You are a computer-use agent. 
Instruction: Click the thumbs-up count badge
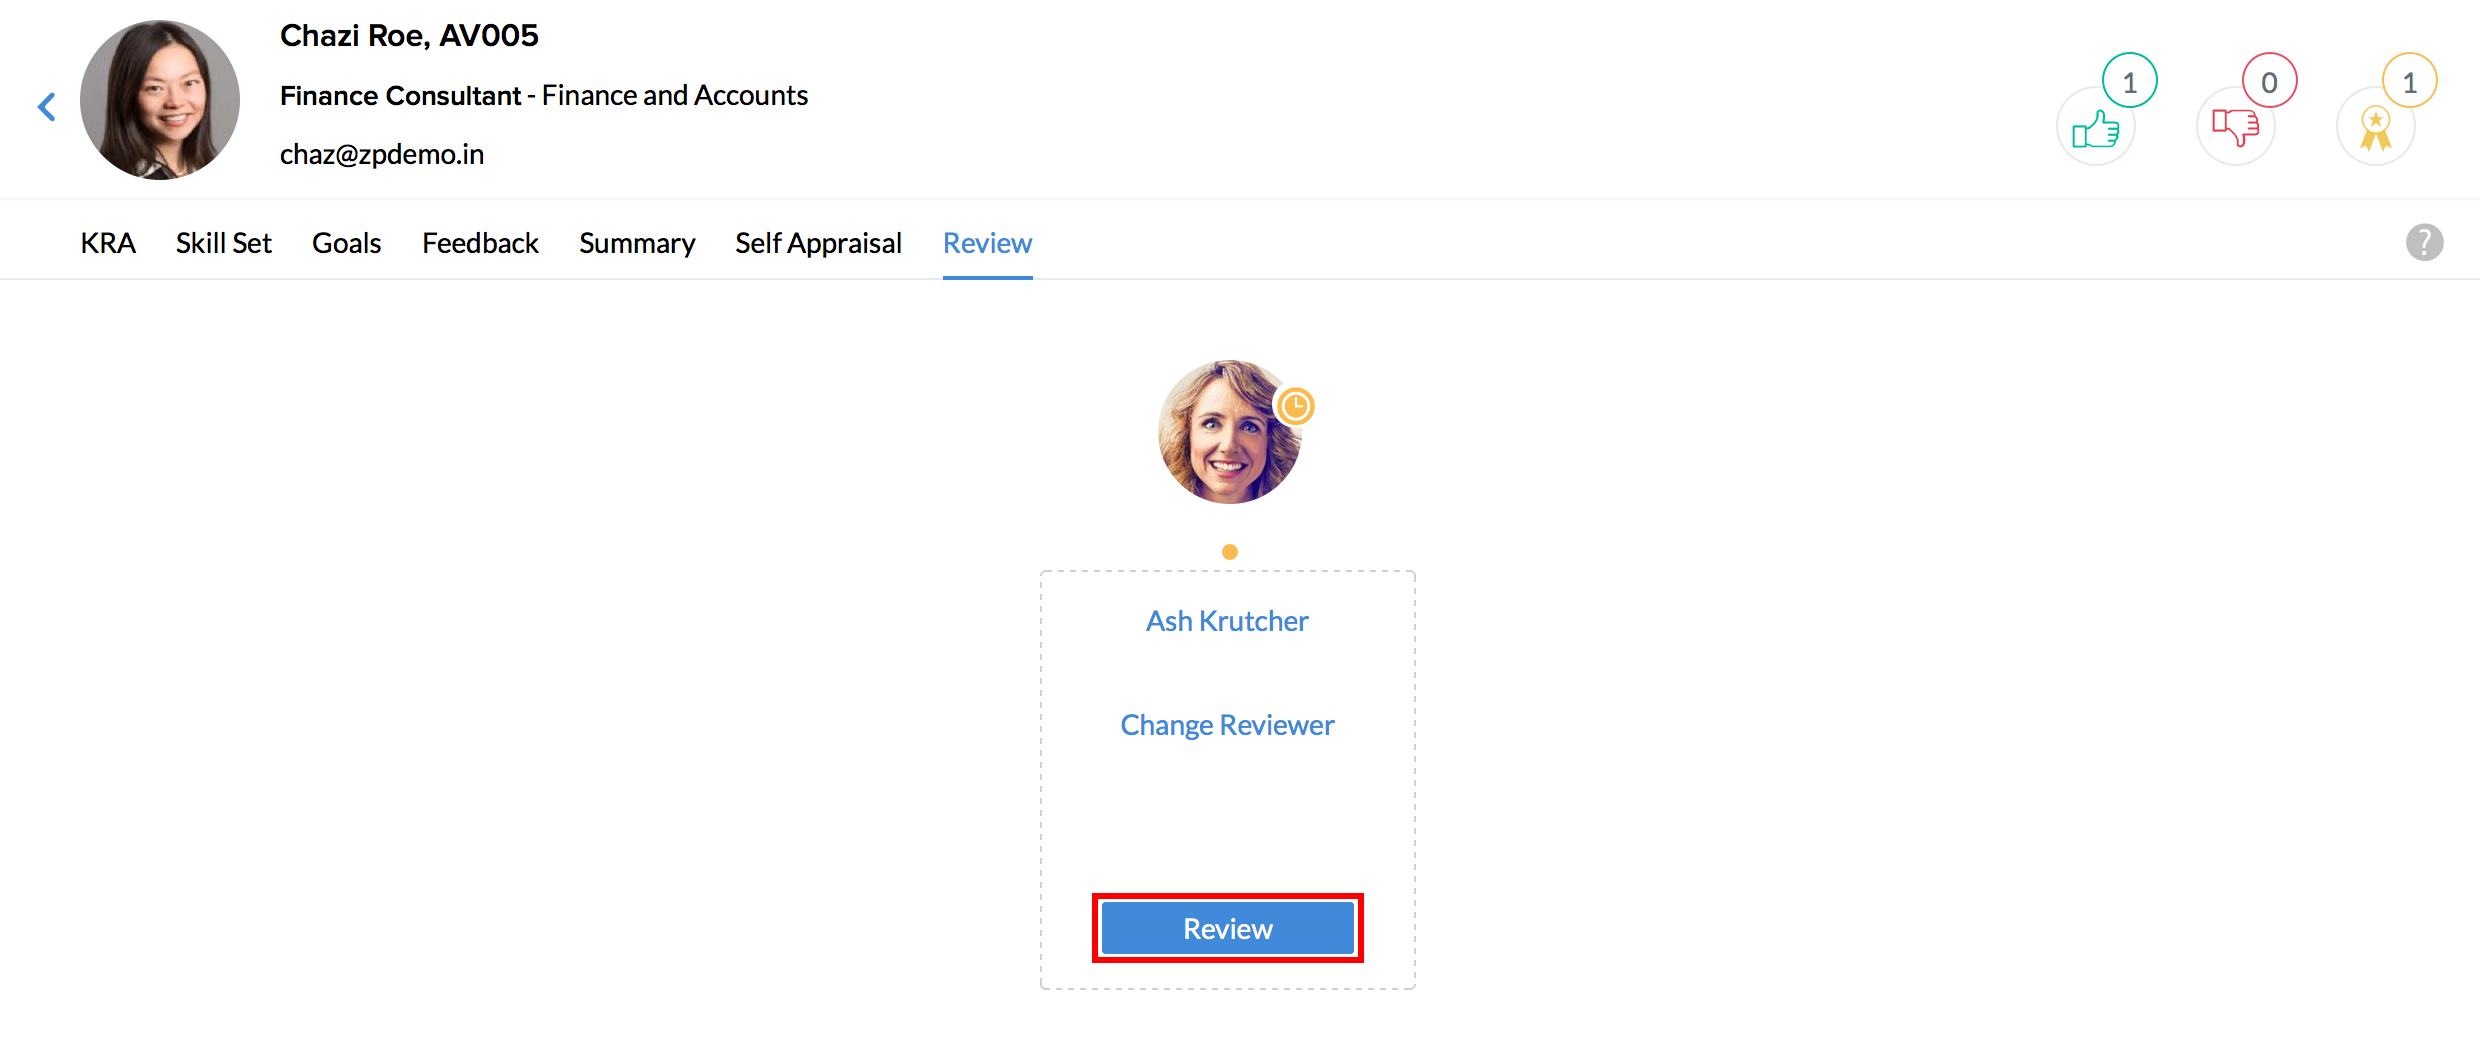pos(2129,81)
